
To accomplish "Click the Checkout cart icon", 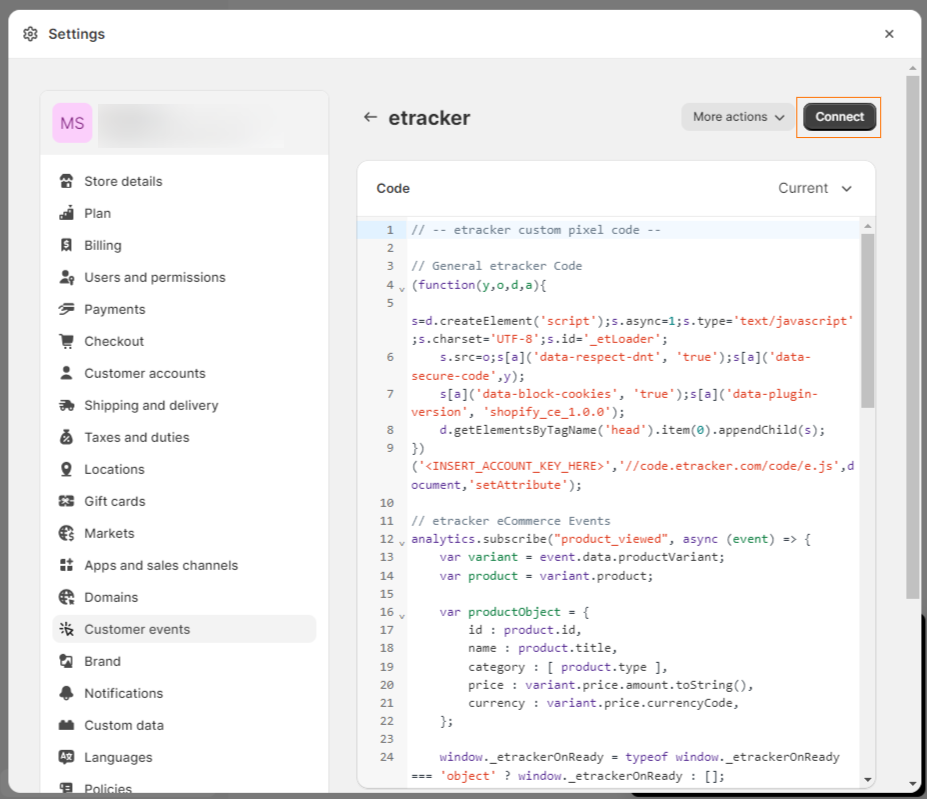I will pos(66,341).
